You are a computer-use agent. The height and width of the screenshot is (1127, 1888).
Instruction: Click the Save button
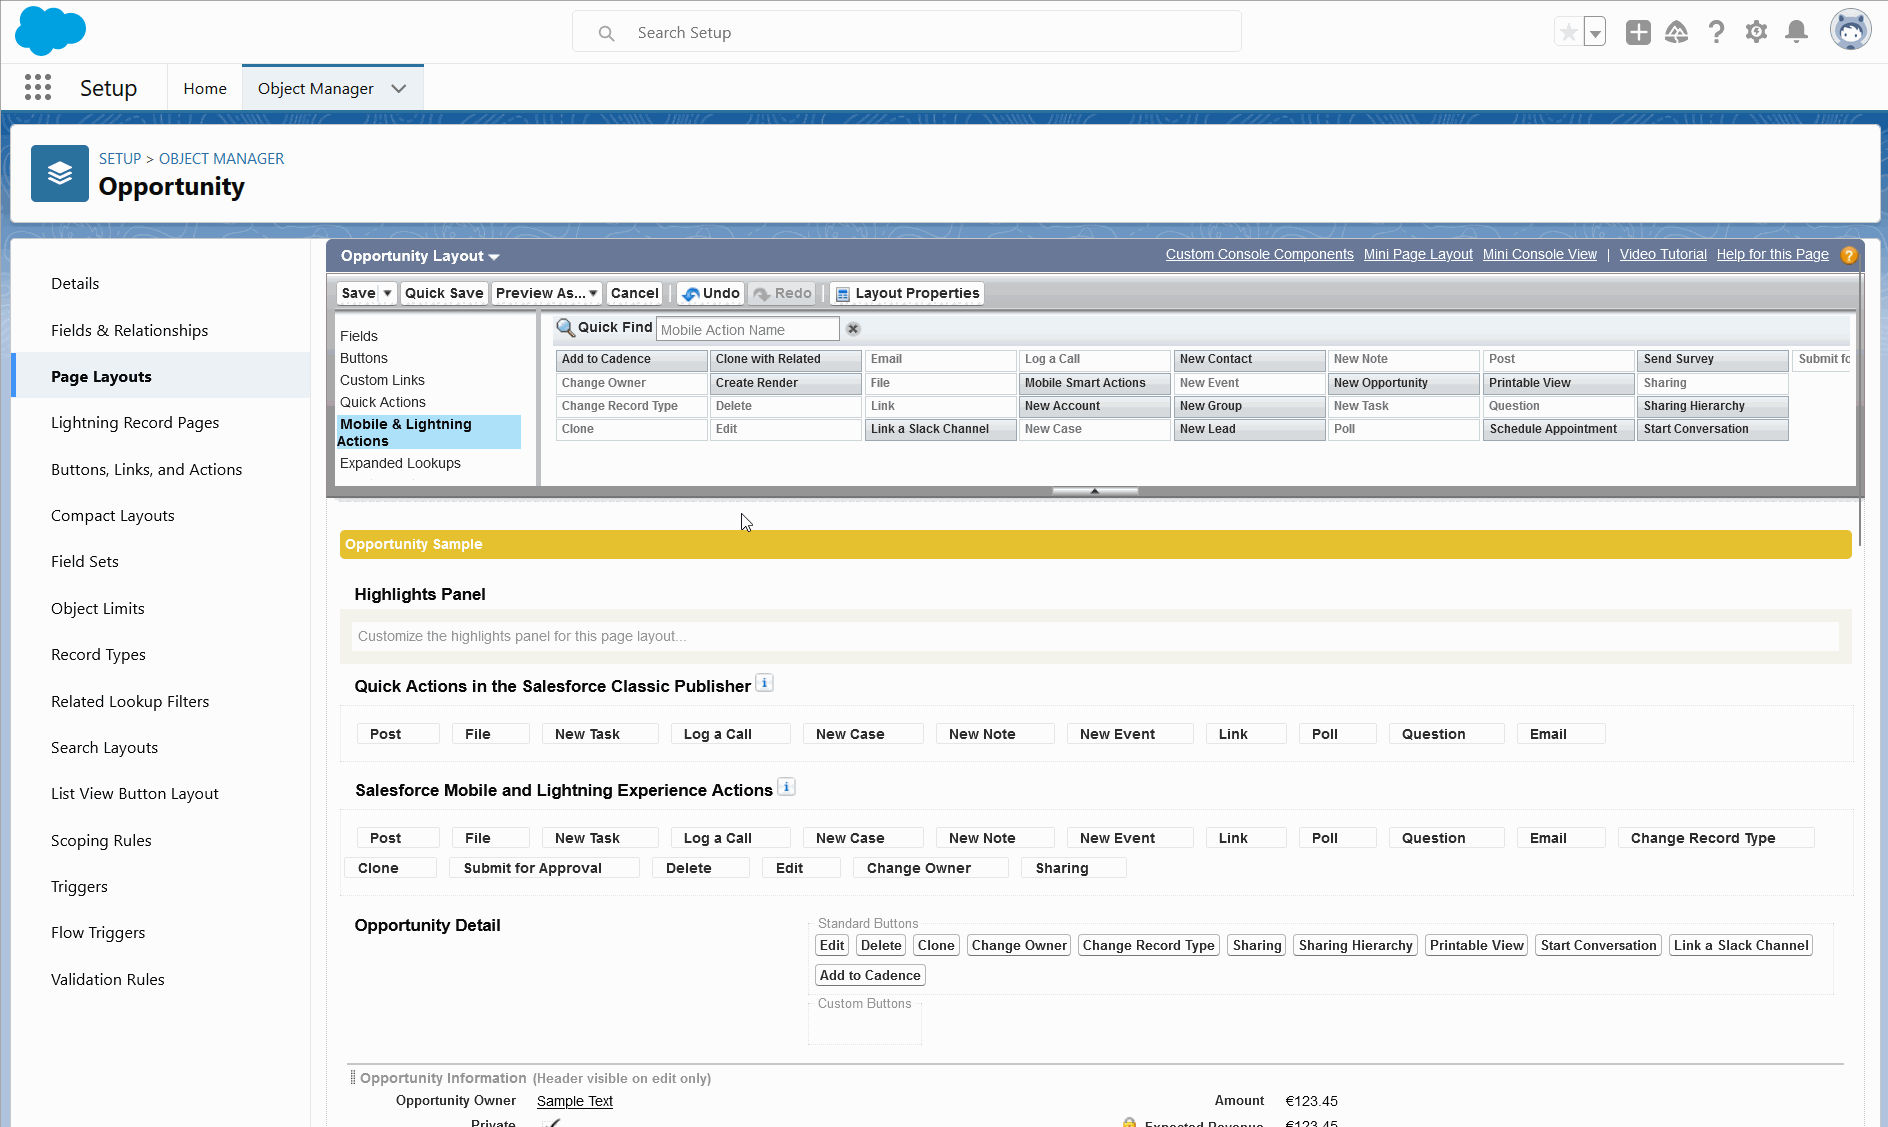[358, 293]
